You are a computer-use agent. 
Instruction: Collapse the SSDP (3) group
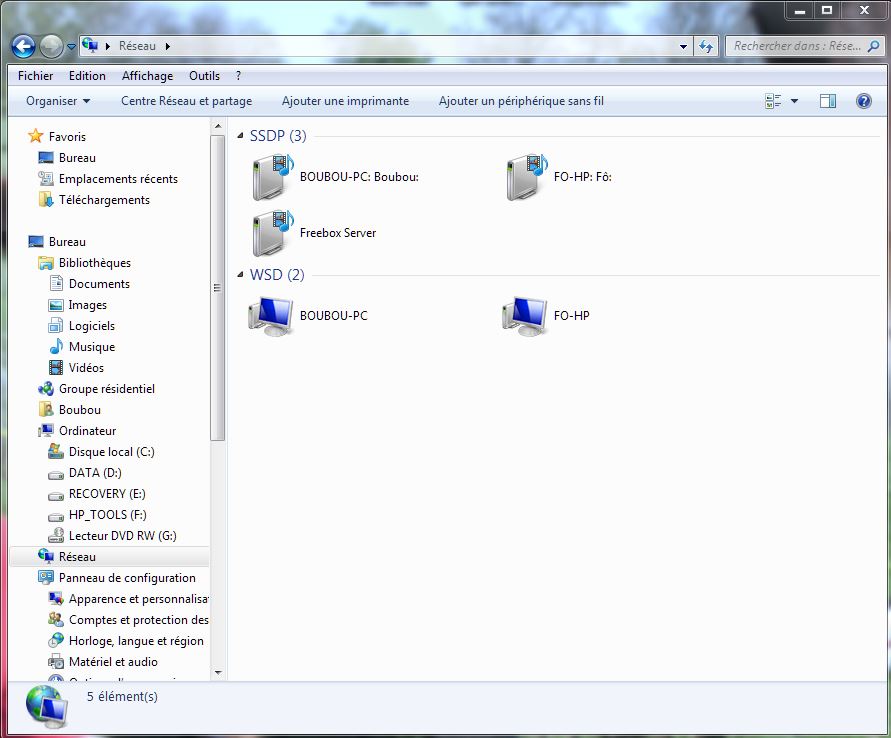(x=240, y=136)
